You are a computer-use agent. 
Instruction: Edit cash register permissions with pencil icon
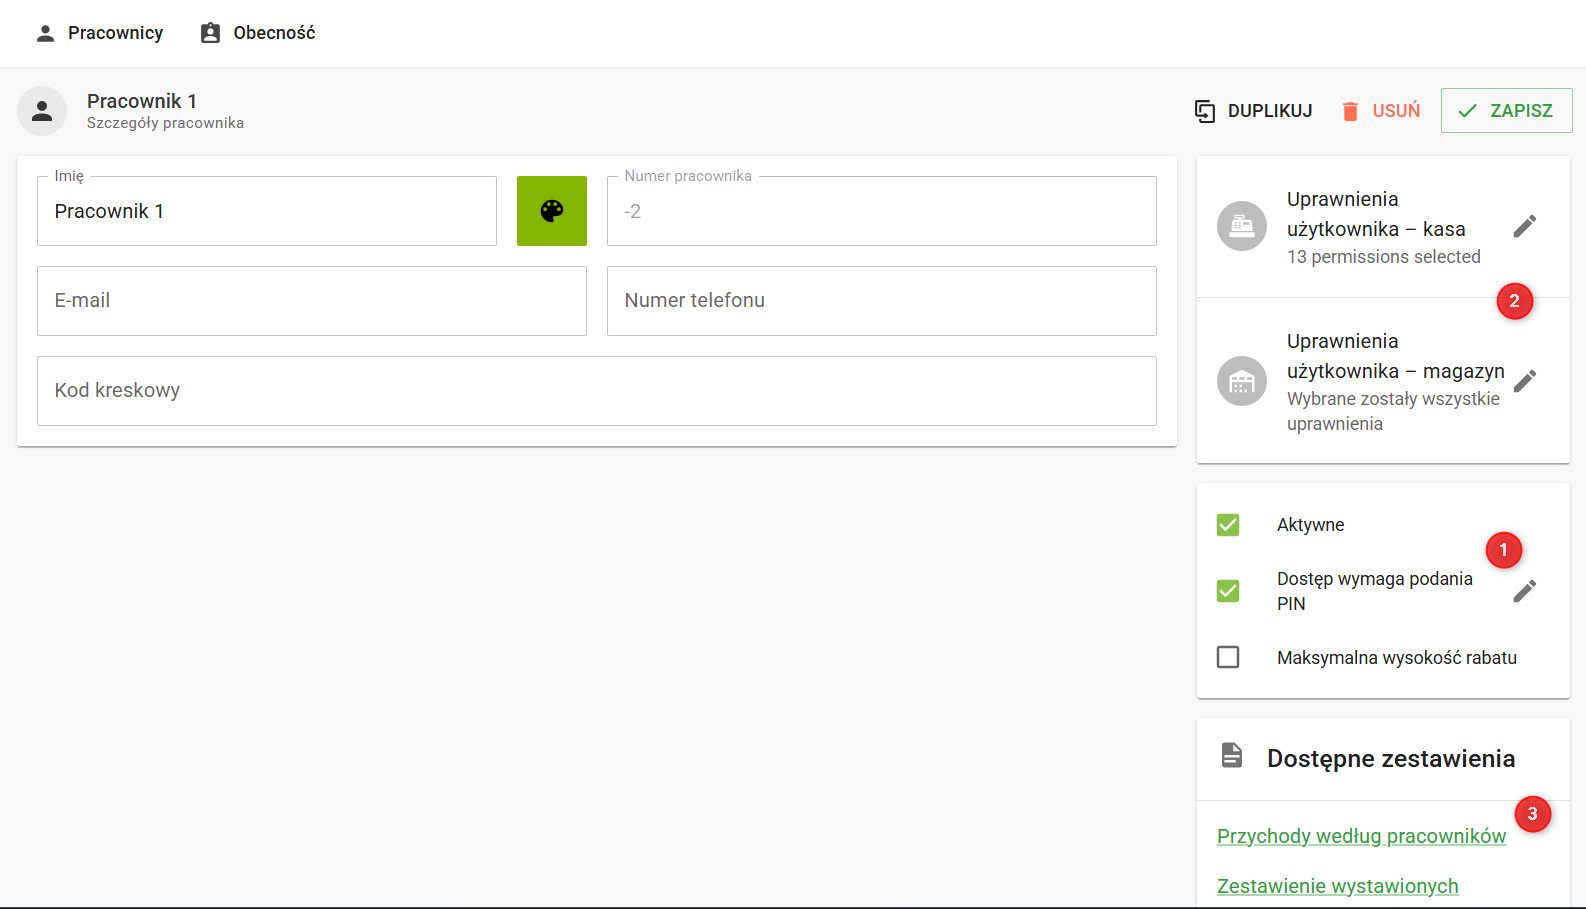[x=1524, y=226]
